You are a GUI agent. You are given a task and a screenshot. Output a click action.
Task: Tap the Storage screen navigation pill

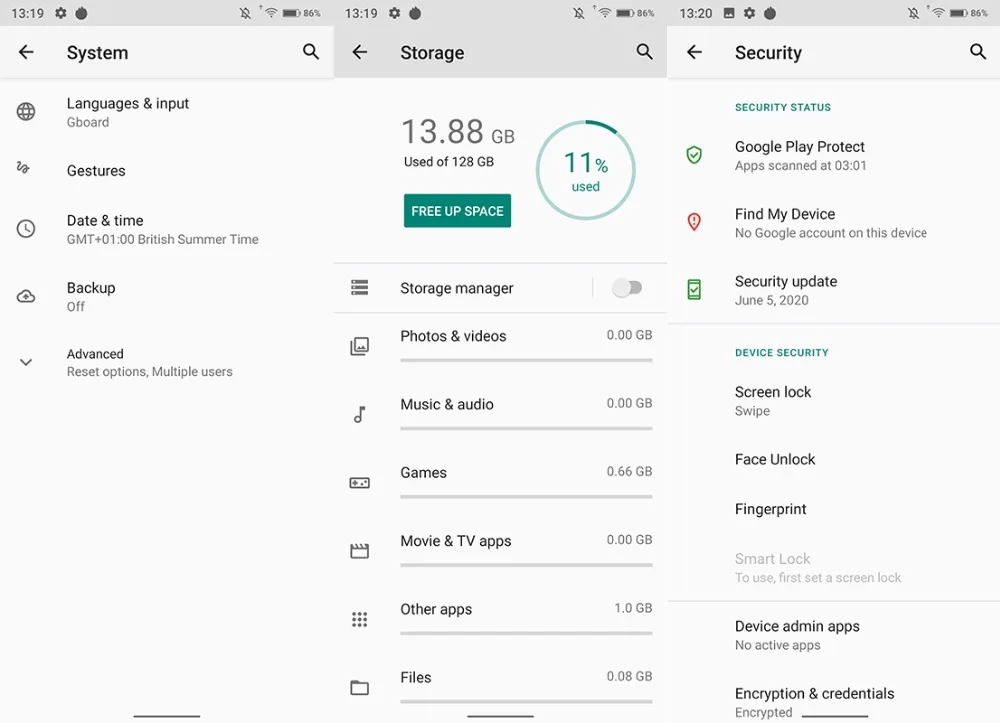(x=500, y=716)
